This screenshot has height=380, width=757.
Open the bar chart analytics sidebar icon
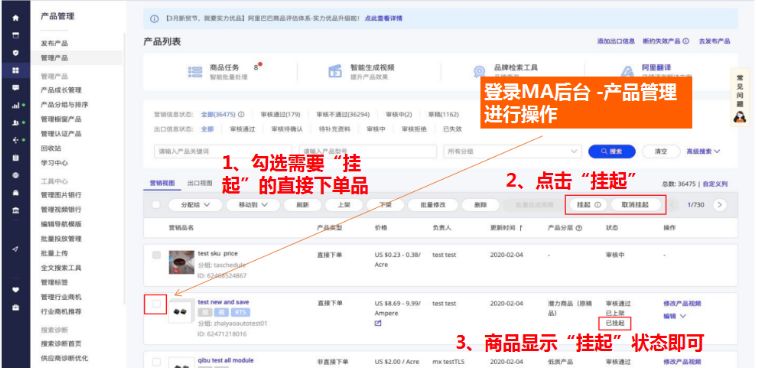(15, 105)
